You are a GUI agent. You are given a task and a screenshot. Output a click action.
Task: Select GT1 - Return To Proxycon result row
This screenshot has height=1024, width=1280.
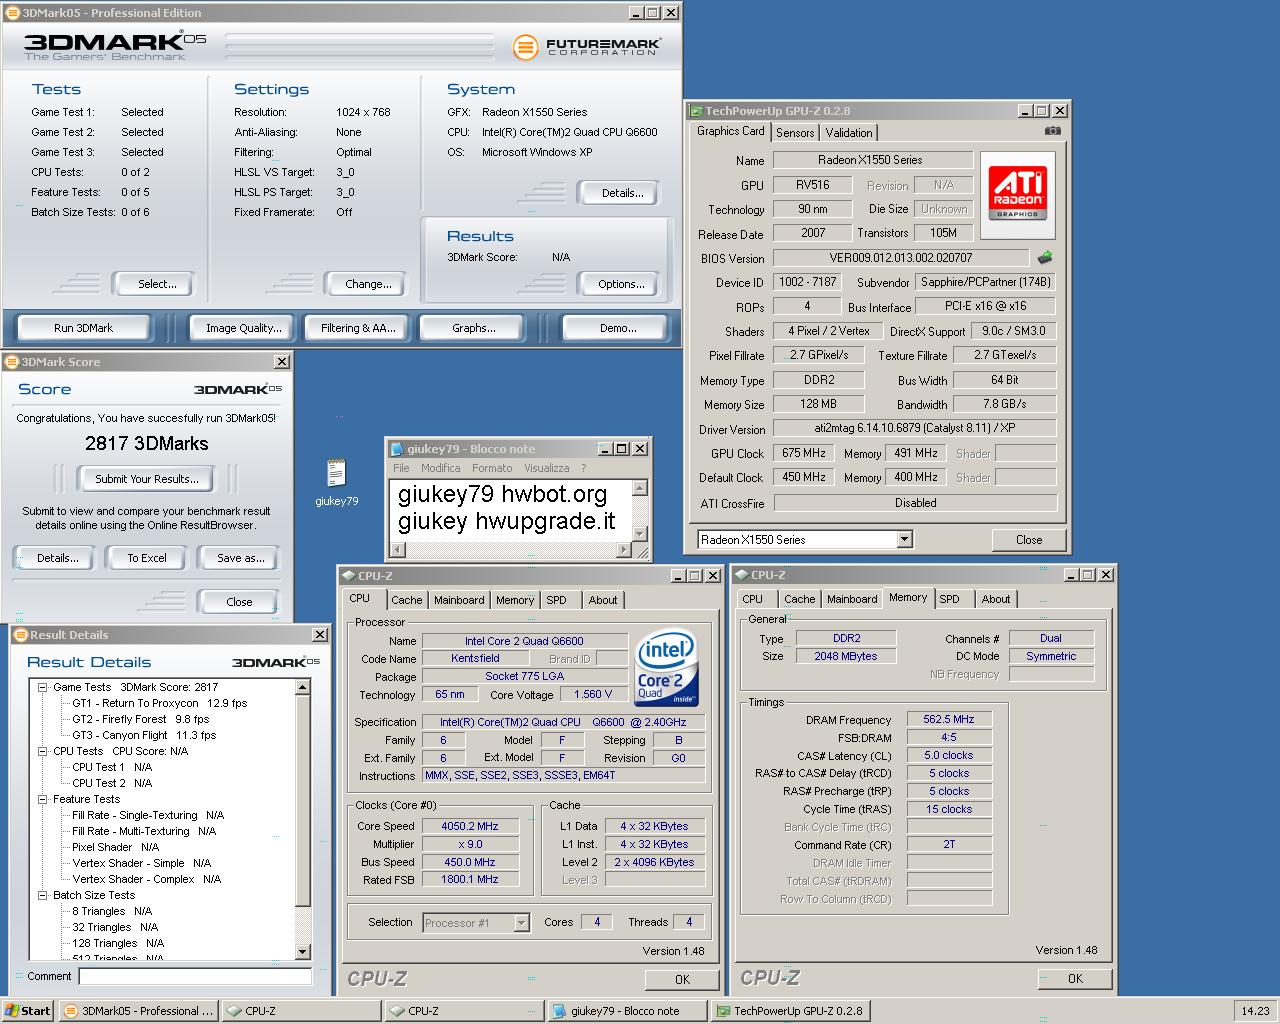click(159, 703)
